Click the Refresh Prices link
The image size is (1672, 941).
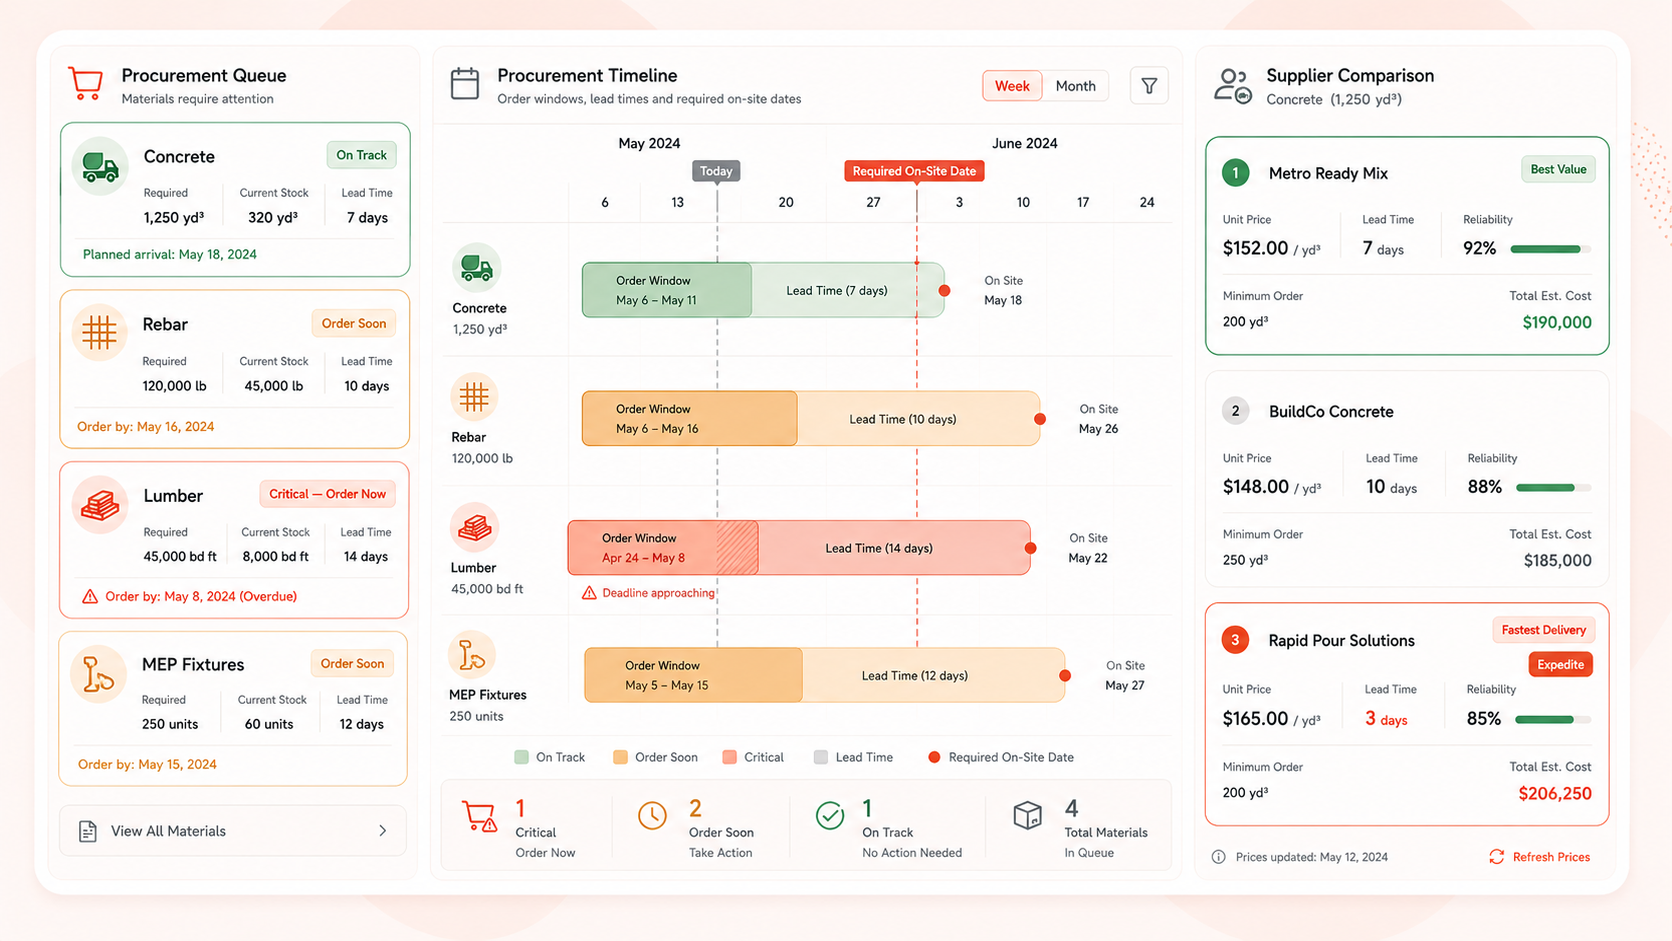click(x=1551, y=857)
